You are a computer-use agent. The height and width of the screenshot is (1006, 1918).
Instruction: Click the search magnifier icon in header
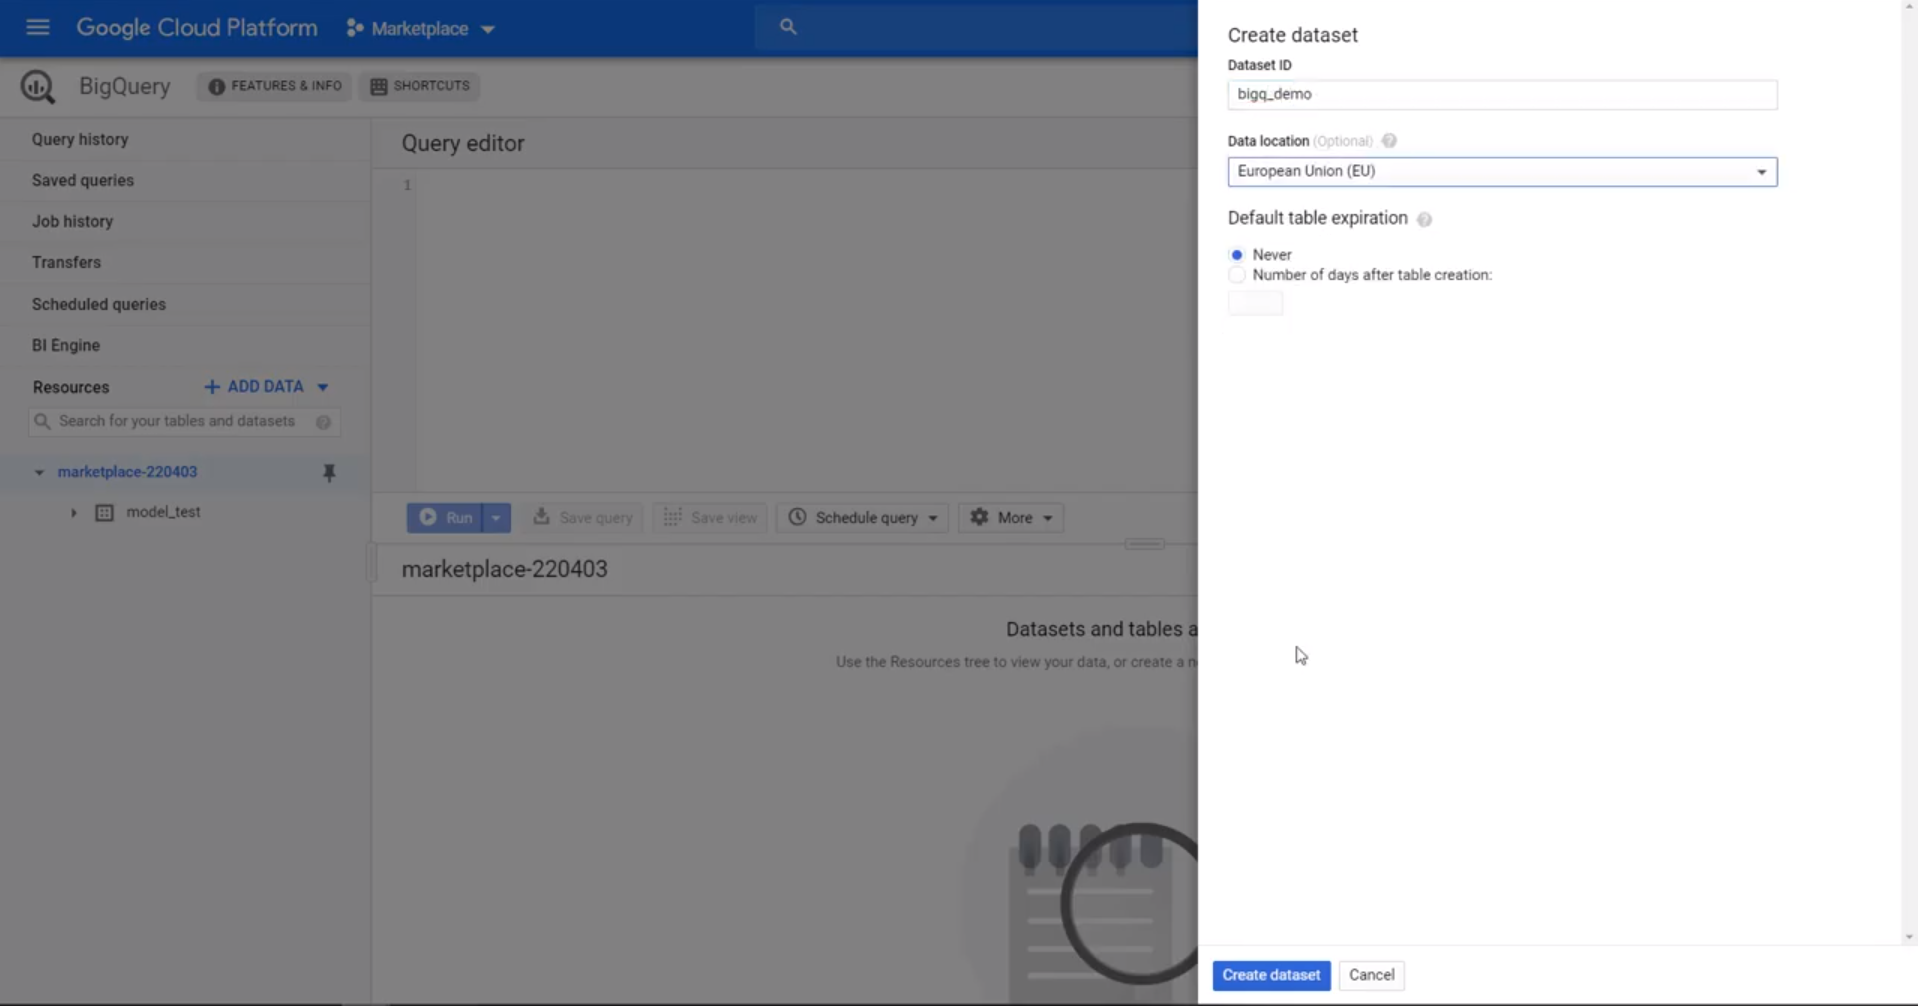(x=788, y=27)
